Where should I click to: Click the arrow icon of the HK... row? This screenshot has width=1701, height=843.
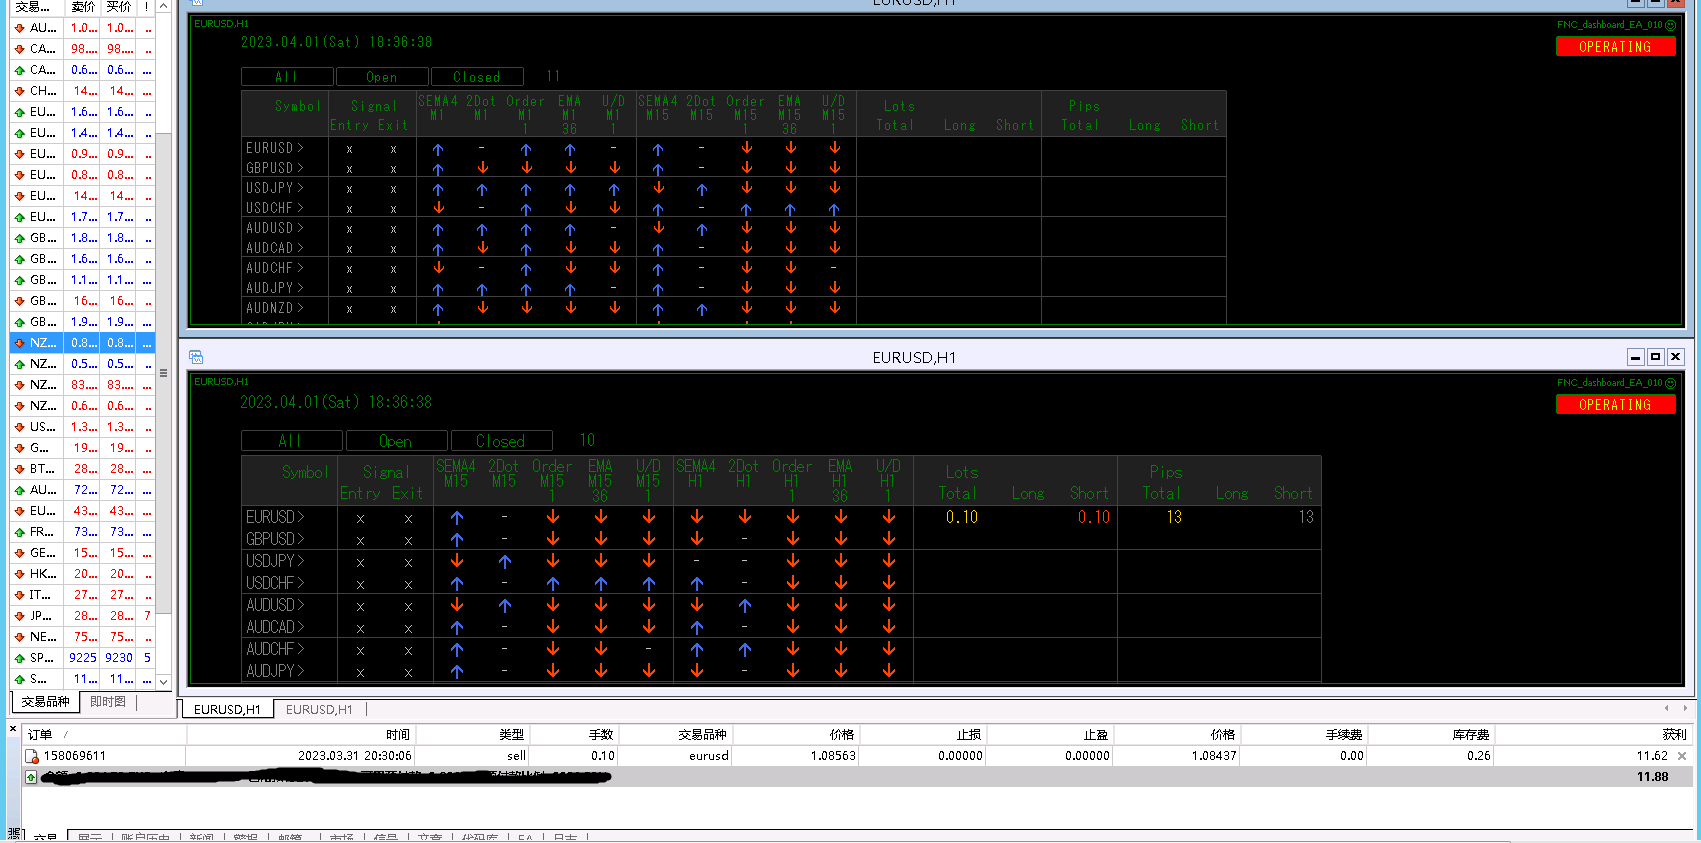click(19, 574)
